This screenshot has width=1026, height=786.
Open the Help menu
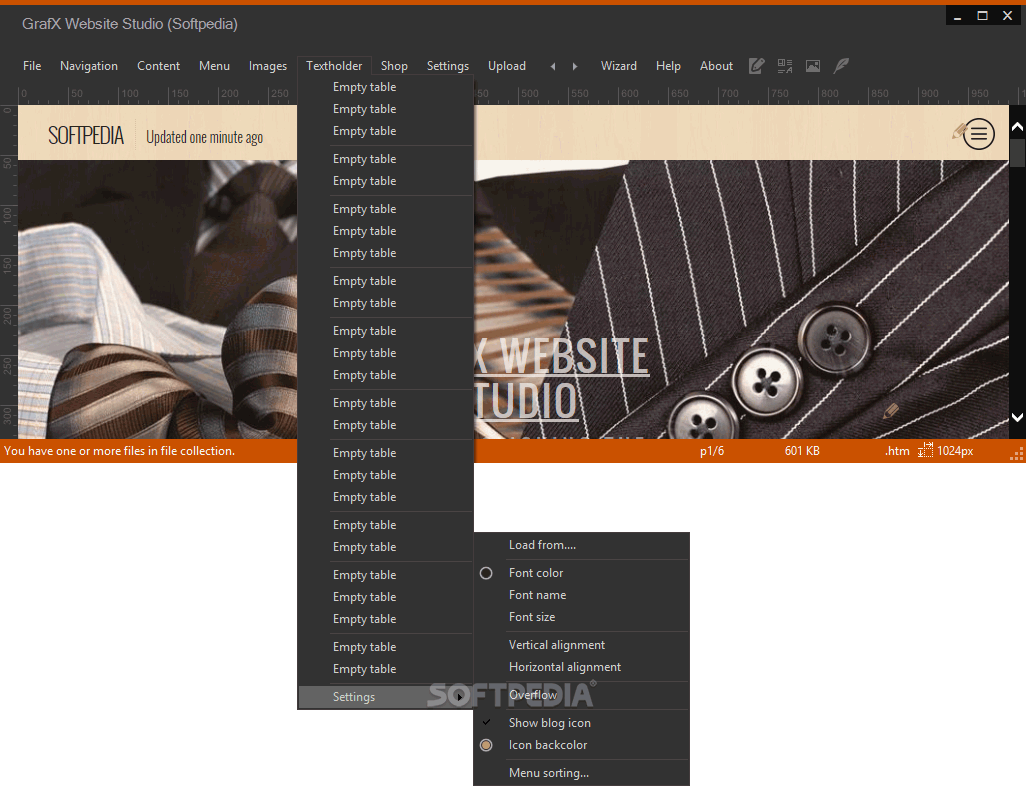tap(669, 66)
